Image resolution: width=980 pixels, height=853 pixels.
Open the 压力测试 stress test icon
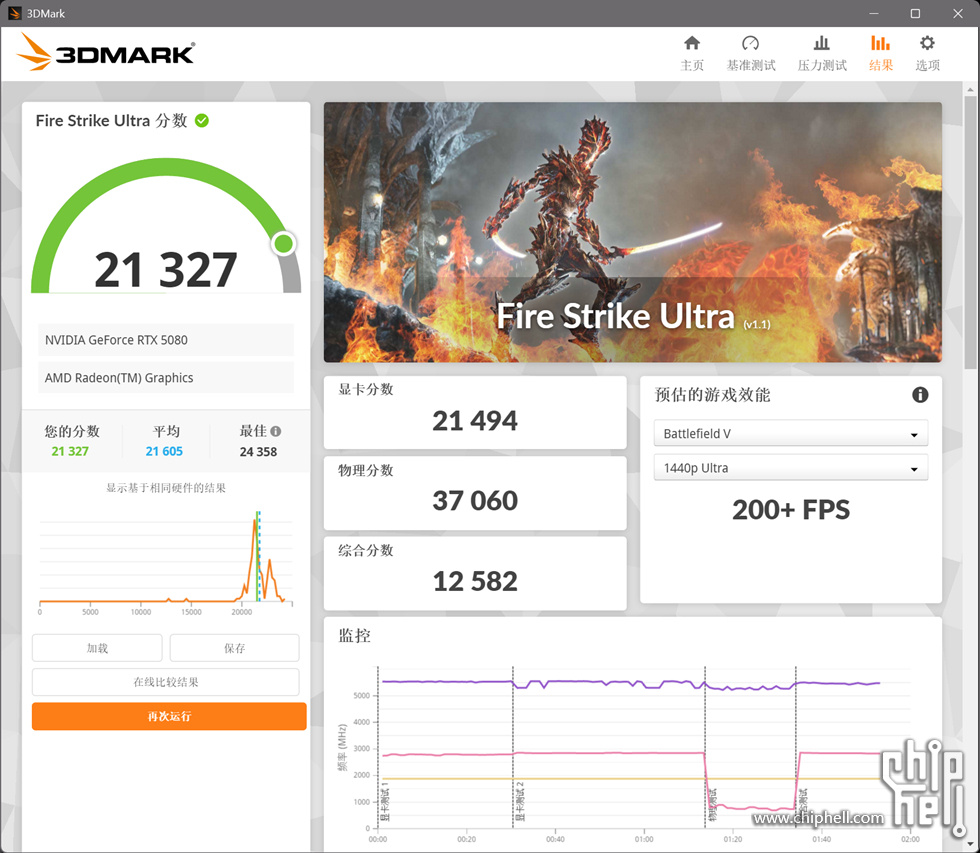click(821, 43)
